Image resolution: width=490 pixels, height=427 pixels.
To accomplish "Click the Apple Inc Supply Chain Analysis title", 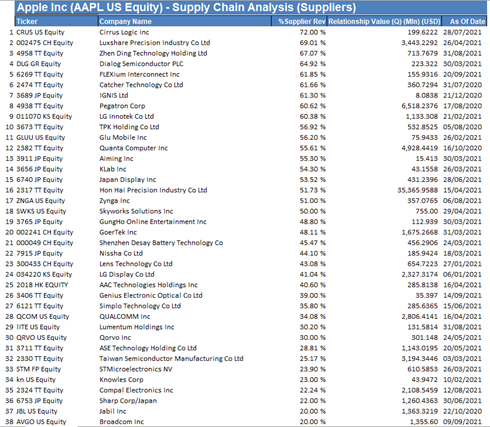I will [x=186, y=7].
